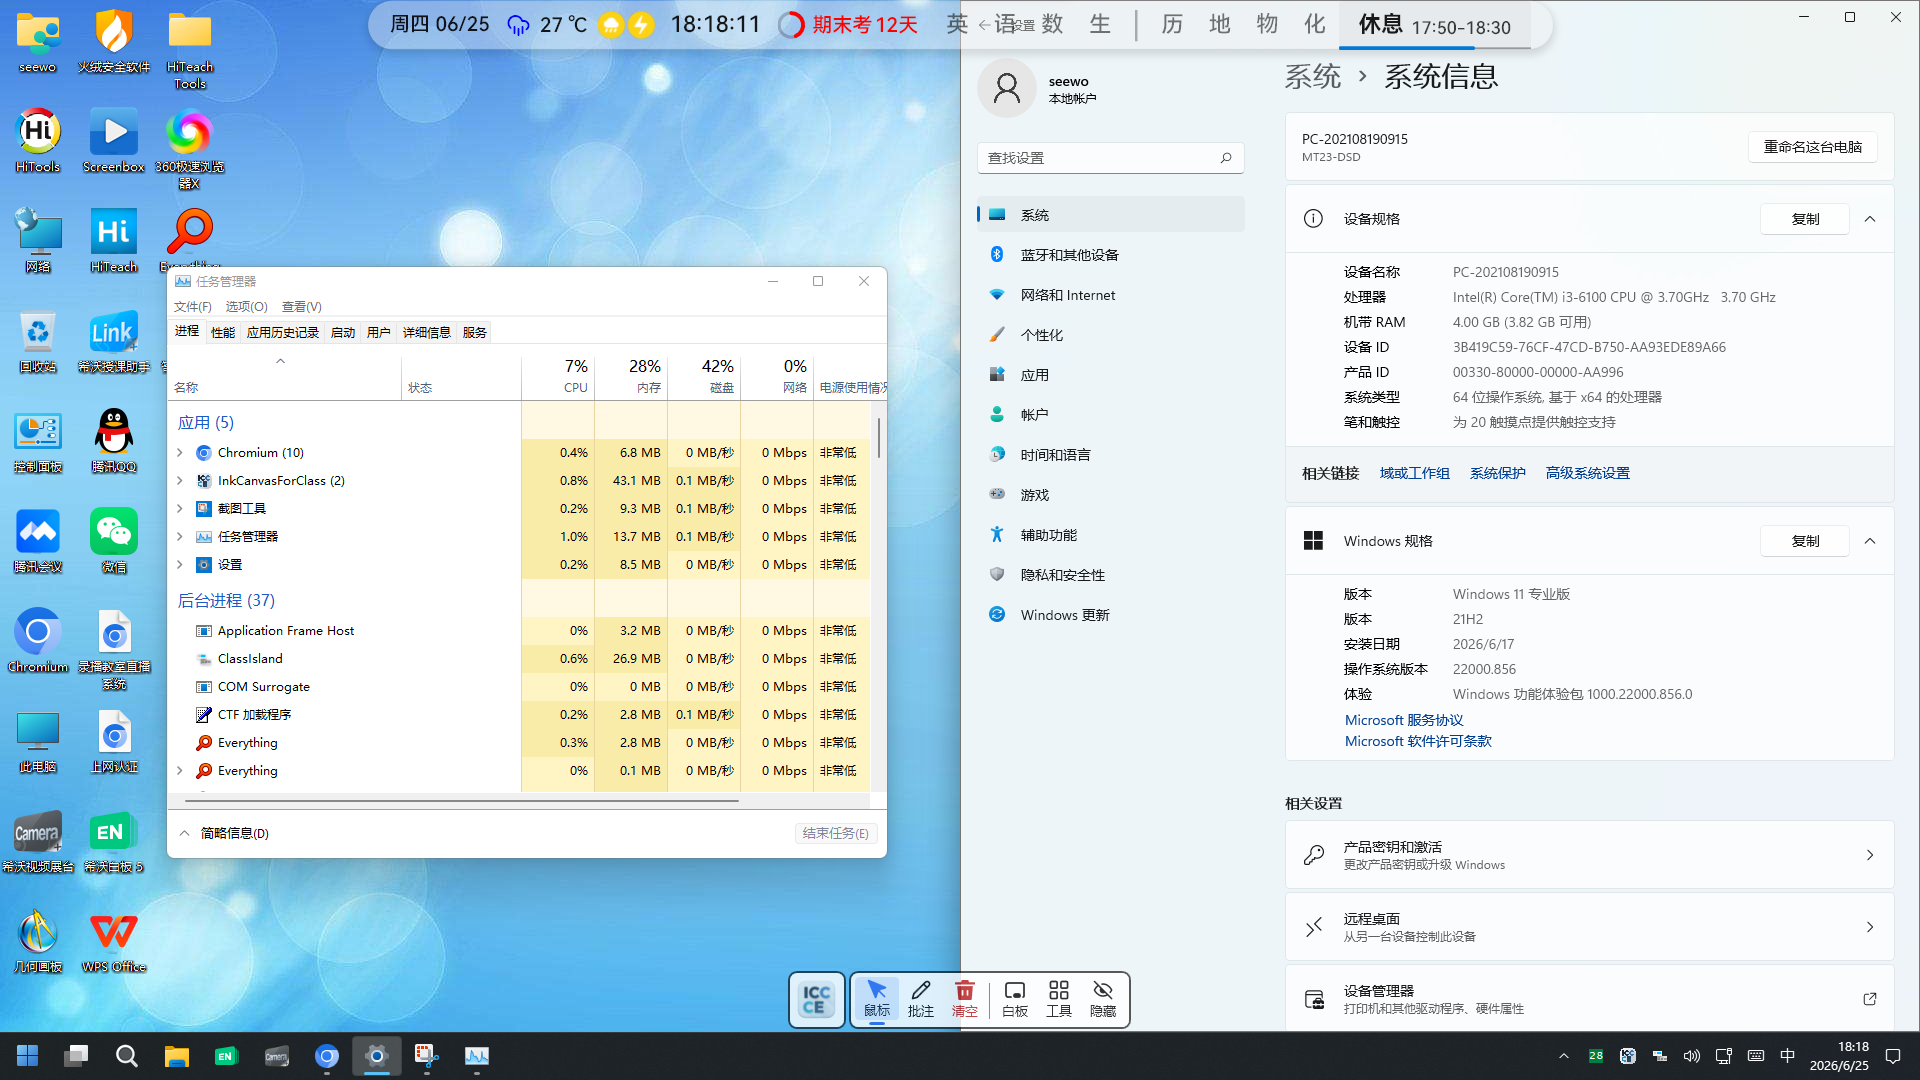
Task: Show hidden system tray icons
Action: tap(1564, 1056)
